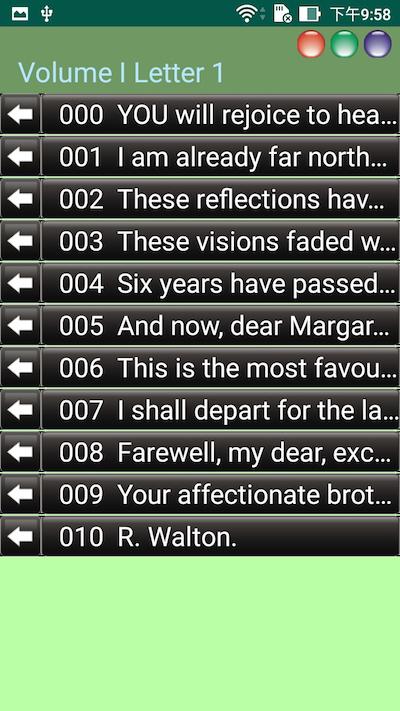
Task: Tap the red orb button
Action: (311, 44)
